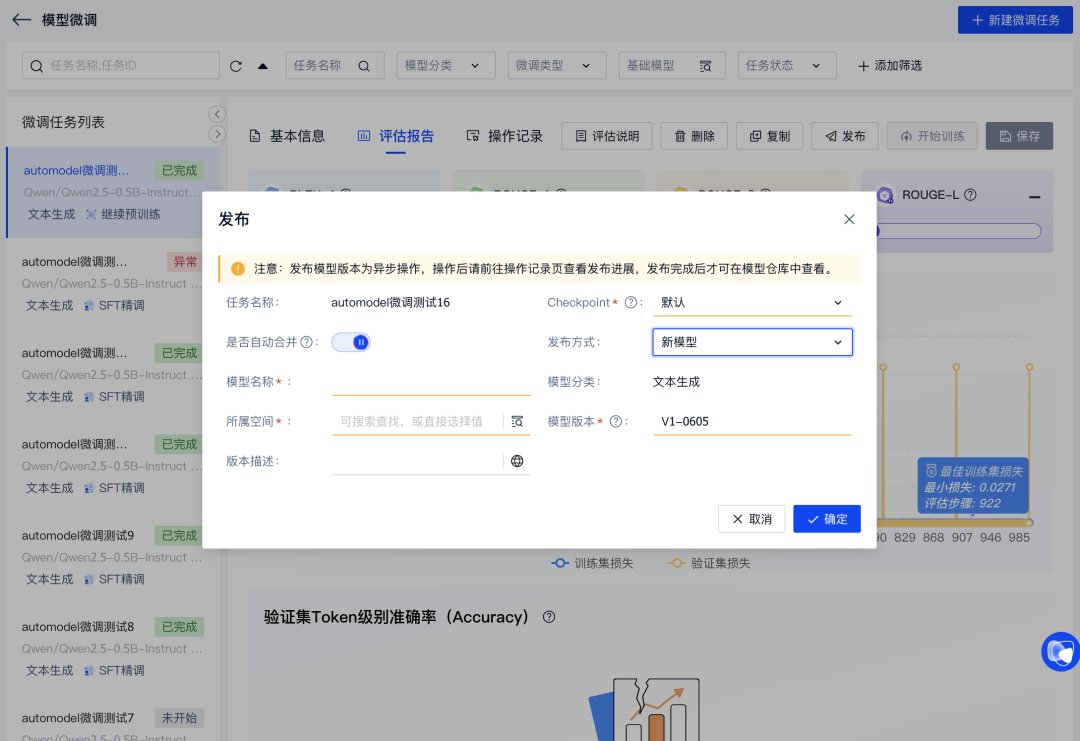1080x741 pixels.
Task: Toggle 训练集损失 legend item
Action: (592, 563)
